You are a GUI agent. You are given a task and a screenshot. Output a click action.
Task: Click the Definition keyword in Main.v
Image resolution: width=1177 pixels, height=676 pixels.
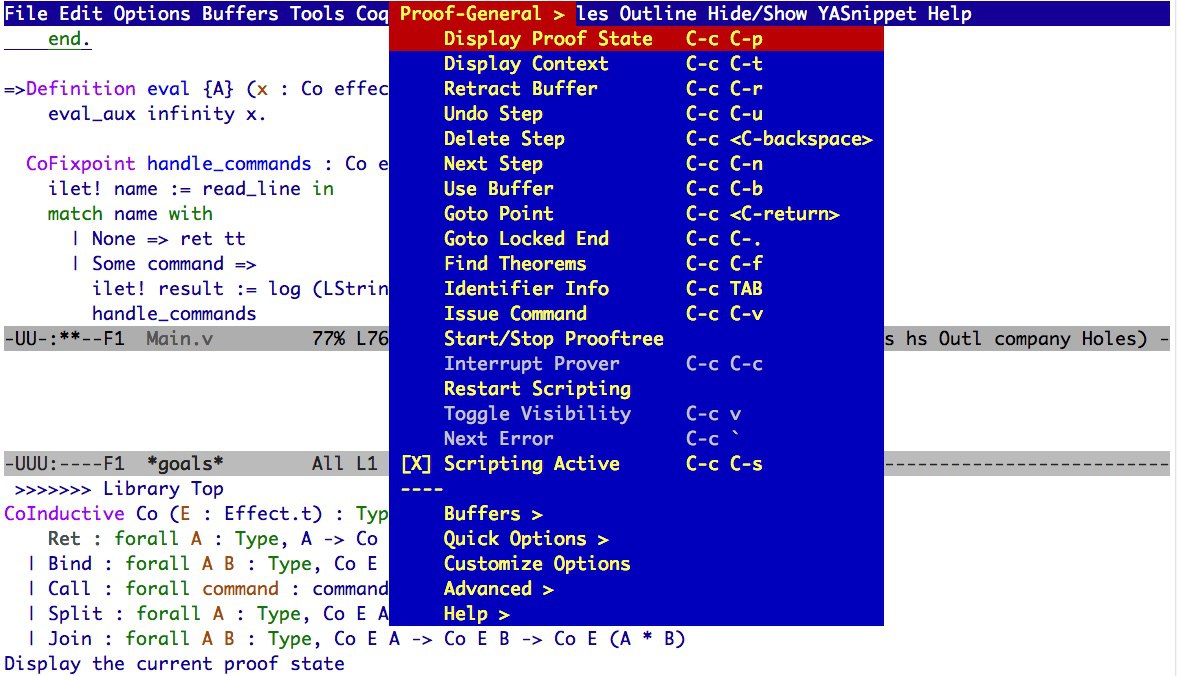pyautogui.click(x=80, y=89)
